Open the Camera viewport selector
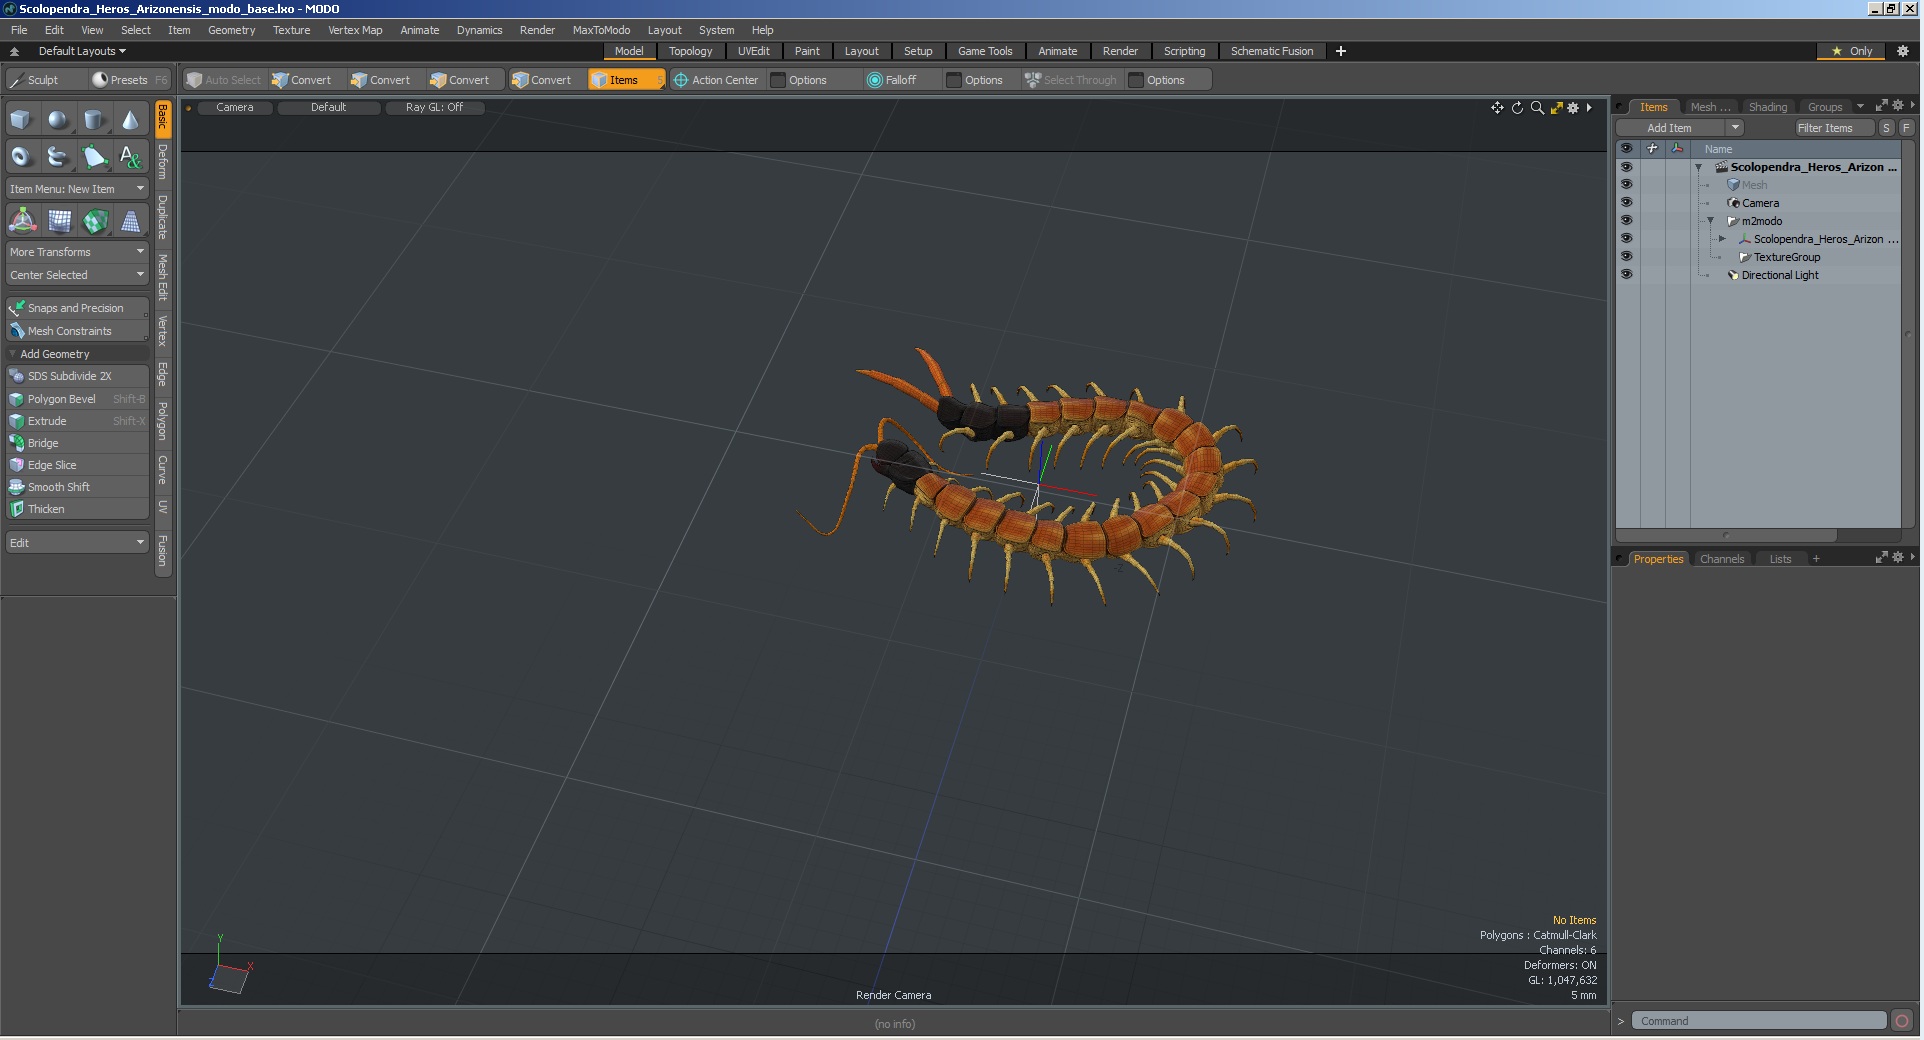This screenshot has height=1040, width=1924. tap(235, 107)
